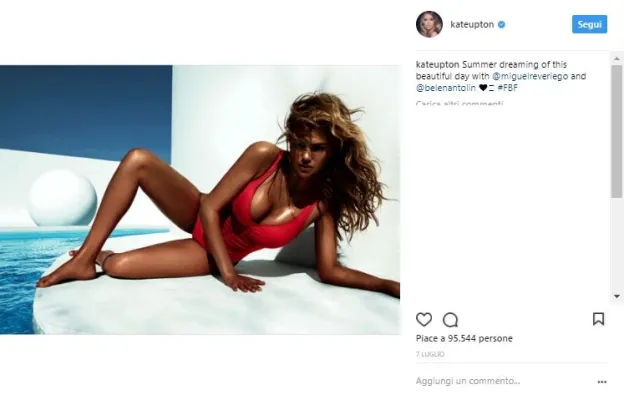624x400 pixels.
Task: Like the post with the heart icon
Action: (423, 319)
